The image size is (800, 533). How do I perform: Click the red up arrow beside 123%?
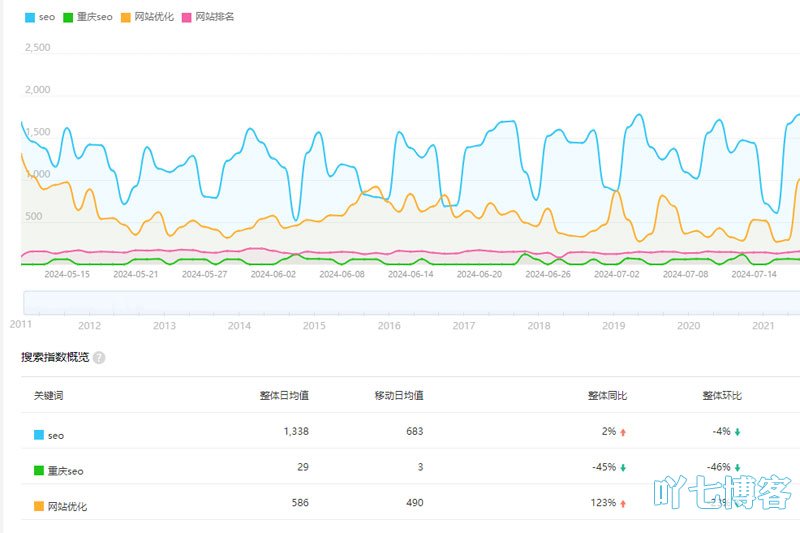[x=623, y=503]
